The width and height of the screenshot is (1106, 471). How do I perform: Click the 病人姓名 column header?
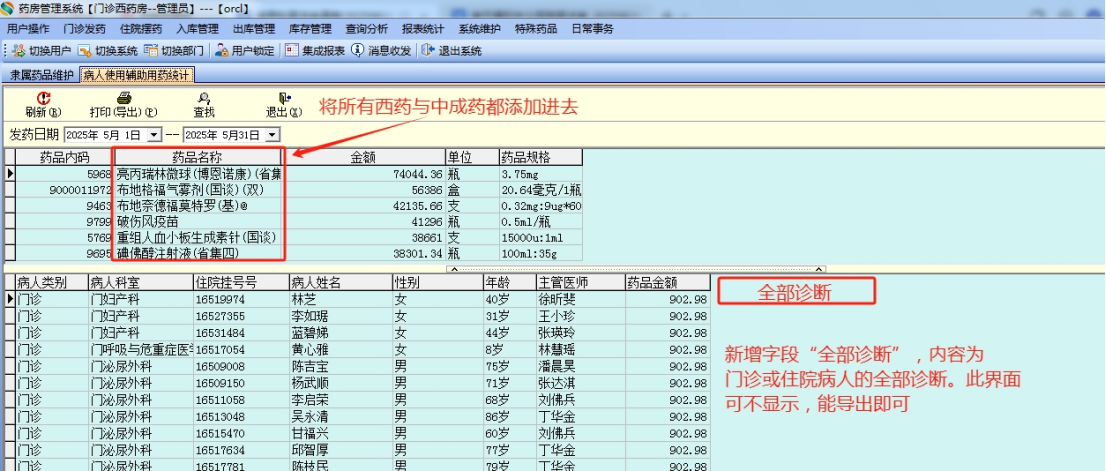coord(341,283)
